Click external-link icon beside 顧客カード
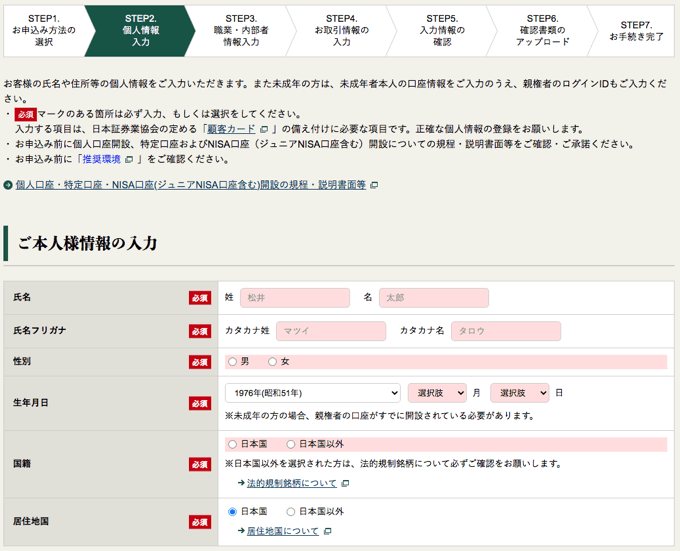680x551 pixels. (264, 130)
